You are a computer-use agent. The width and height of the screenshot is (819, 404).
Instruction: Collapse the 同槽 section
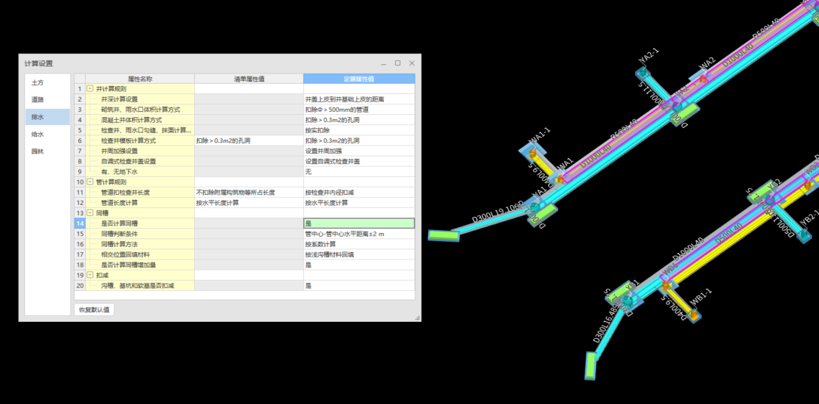coord(90,213)
